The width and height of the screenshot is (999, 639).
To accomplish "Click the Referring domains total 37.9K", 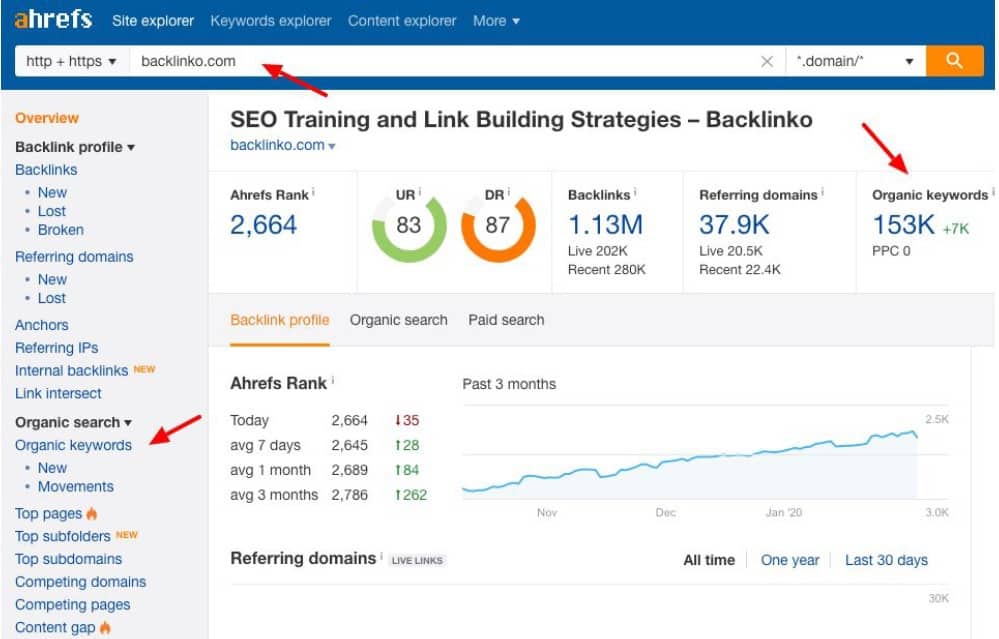I will point(734,225).
